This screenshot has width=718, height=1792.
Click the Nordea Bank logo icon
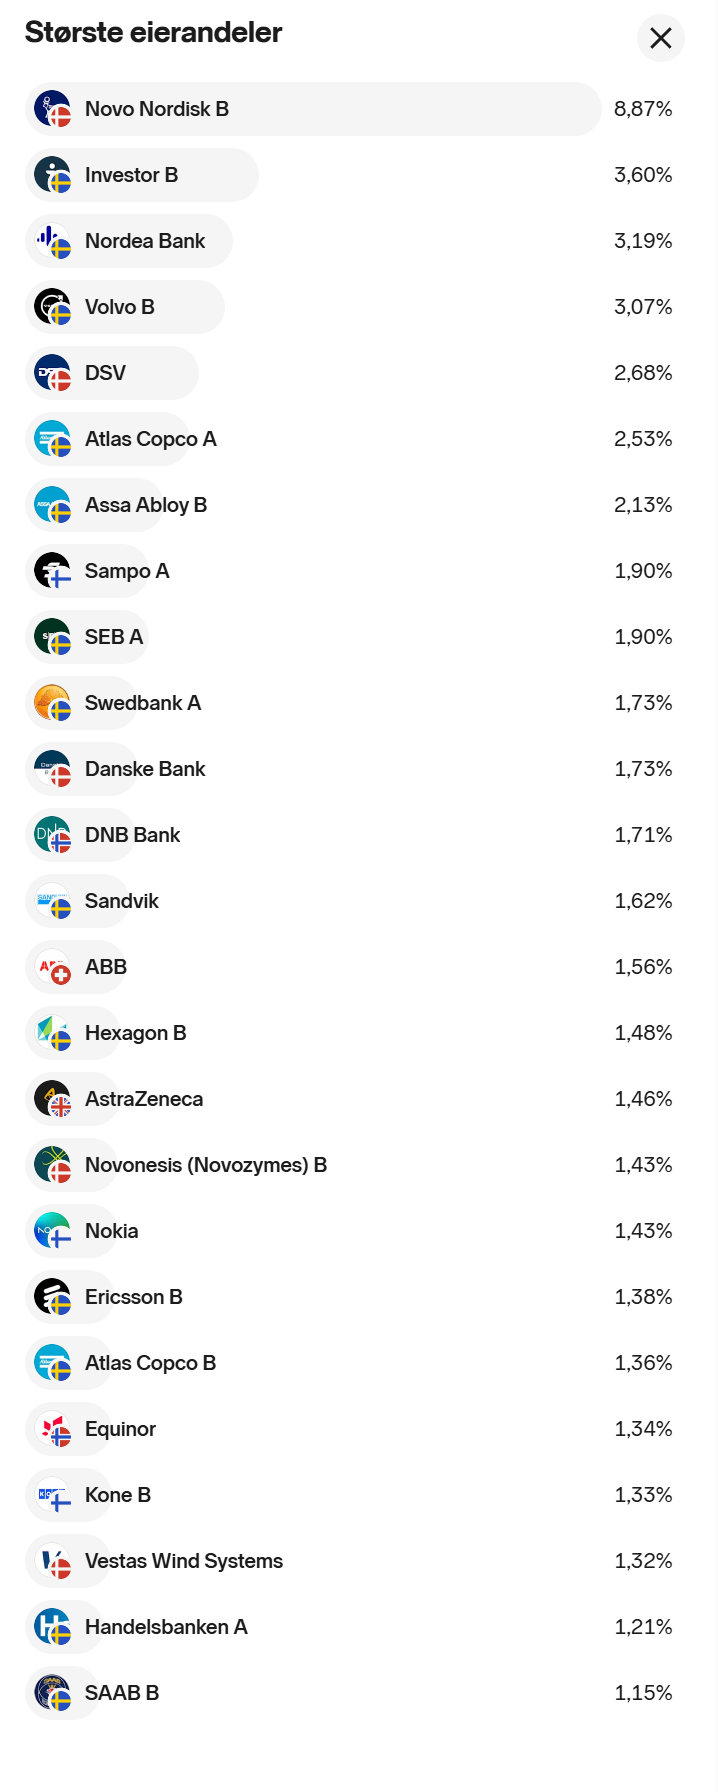(x=52, y=241)
